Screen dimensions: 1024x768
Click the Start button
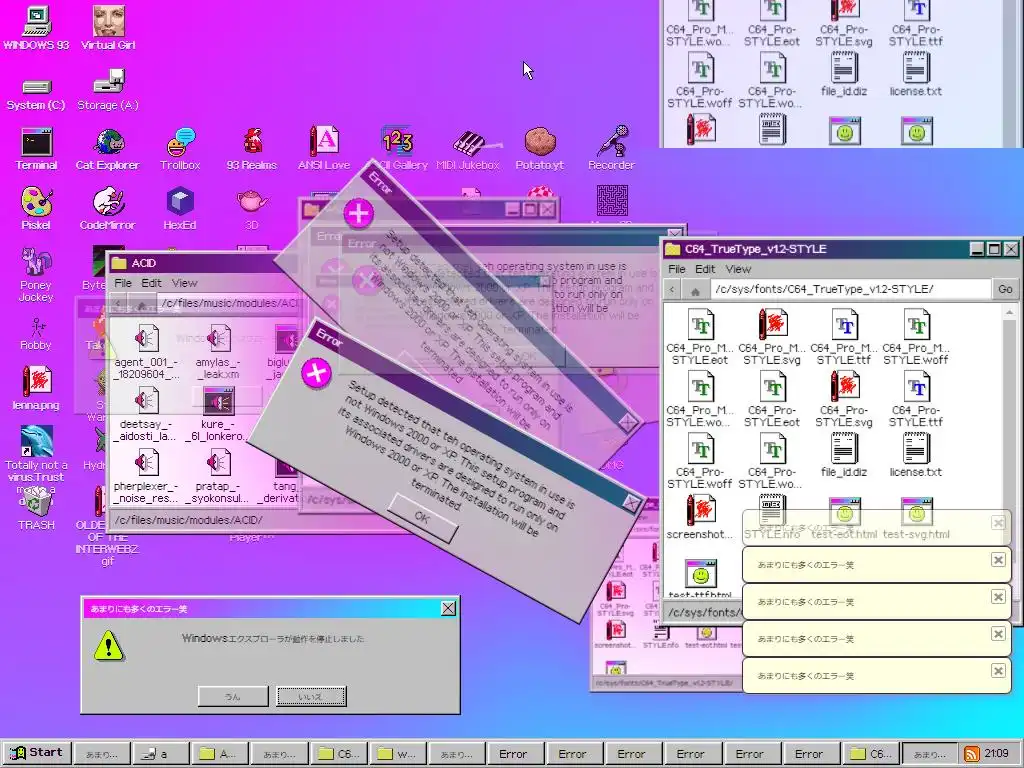click(37, 752)
